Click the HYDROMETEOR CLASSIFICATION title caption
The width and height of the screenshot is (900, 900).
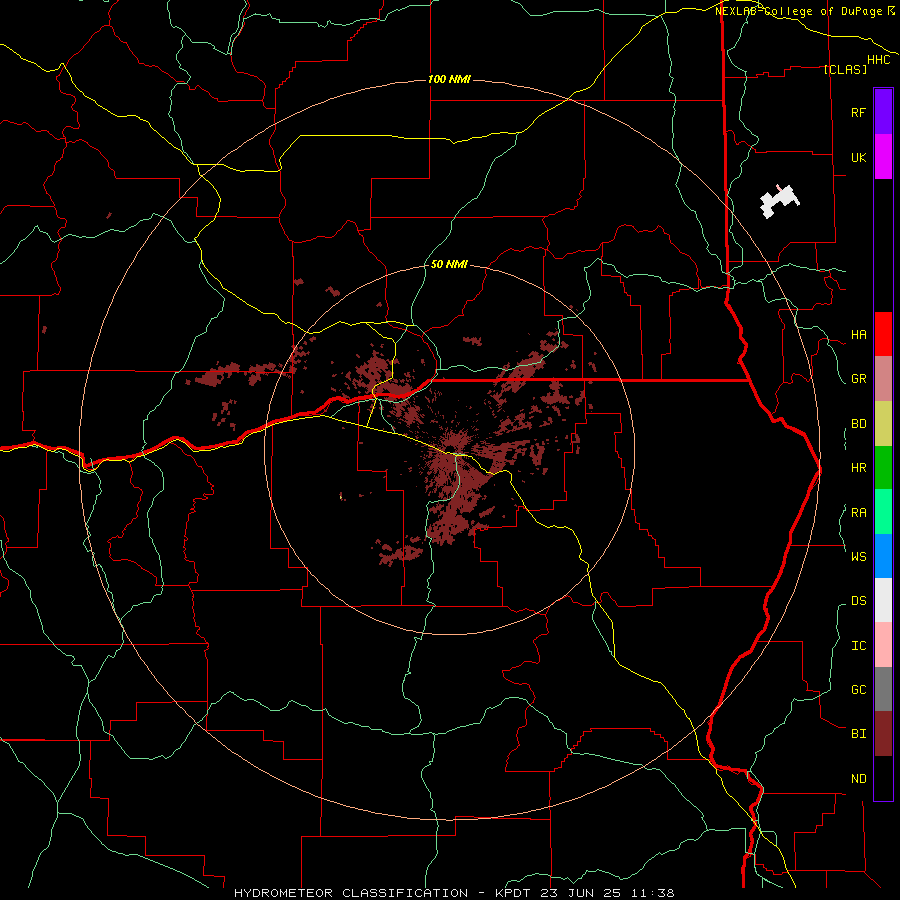coord(454,893)
